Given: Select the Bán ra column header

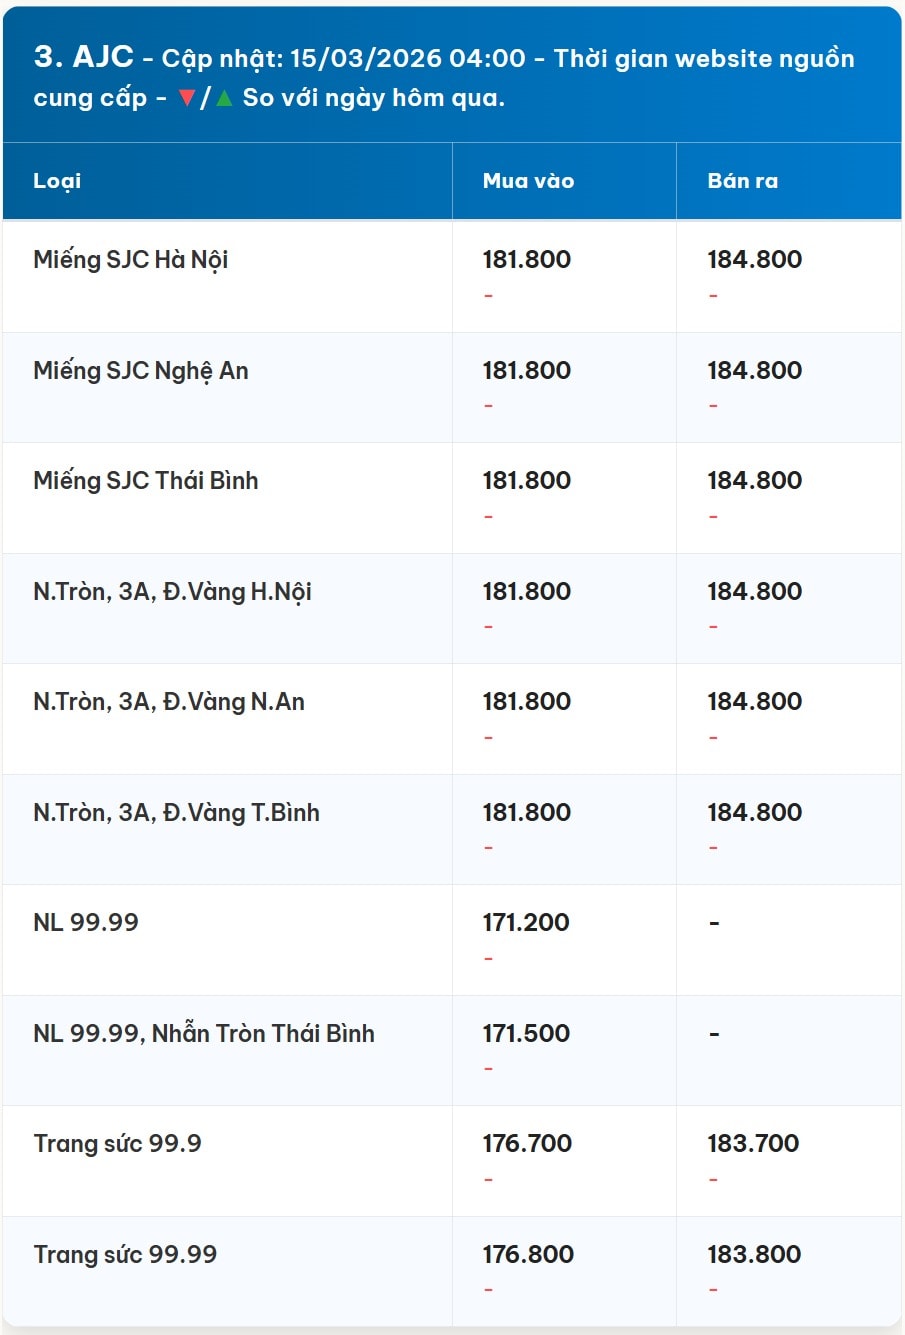Looking at the screenshot, I should tap(742, 181).
